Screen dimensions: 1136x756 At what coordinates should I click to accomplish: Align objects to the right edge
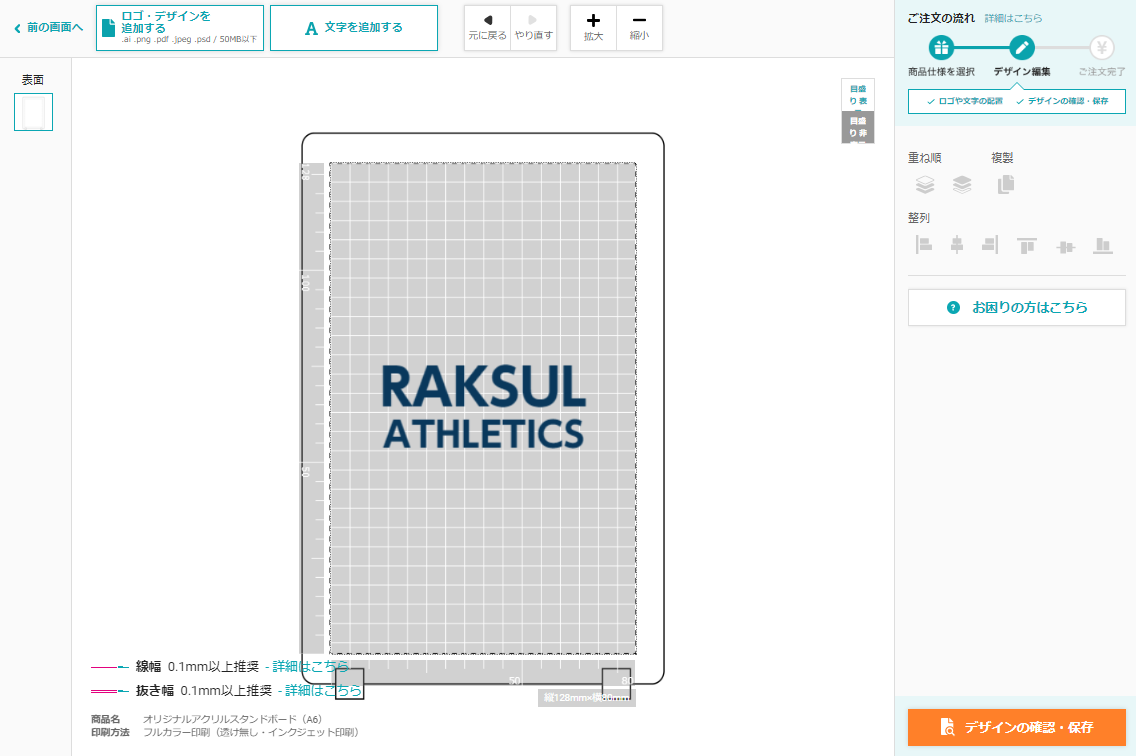(990, 245)
